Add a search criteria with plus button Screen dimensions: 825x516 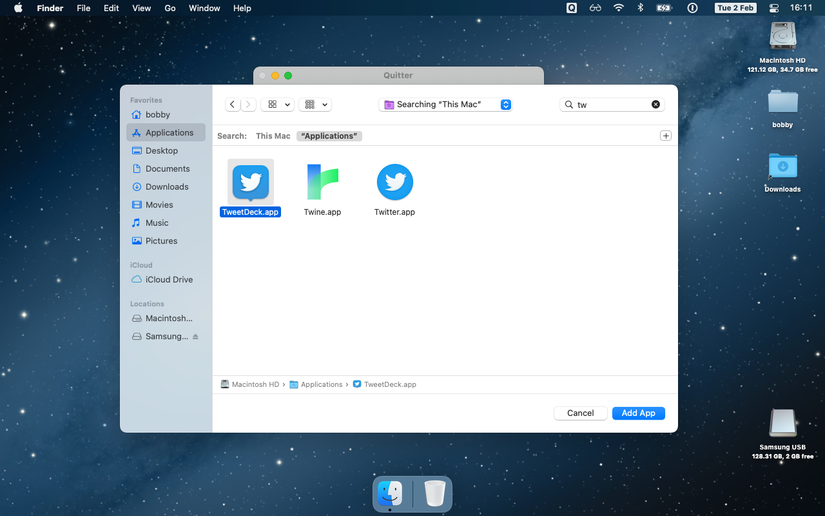[666, 136]
